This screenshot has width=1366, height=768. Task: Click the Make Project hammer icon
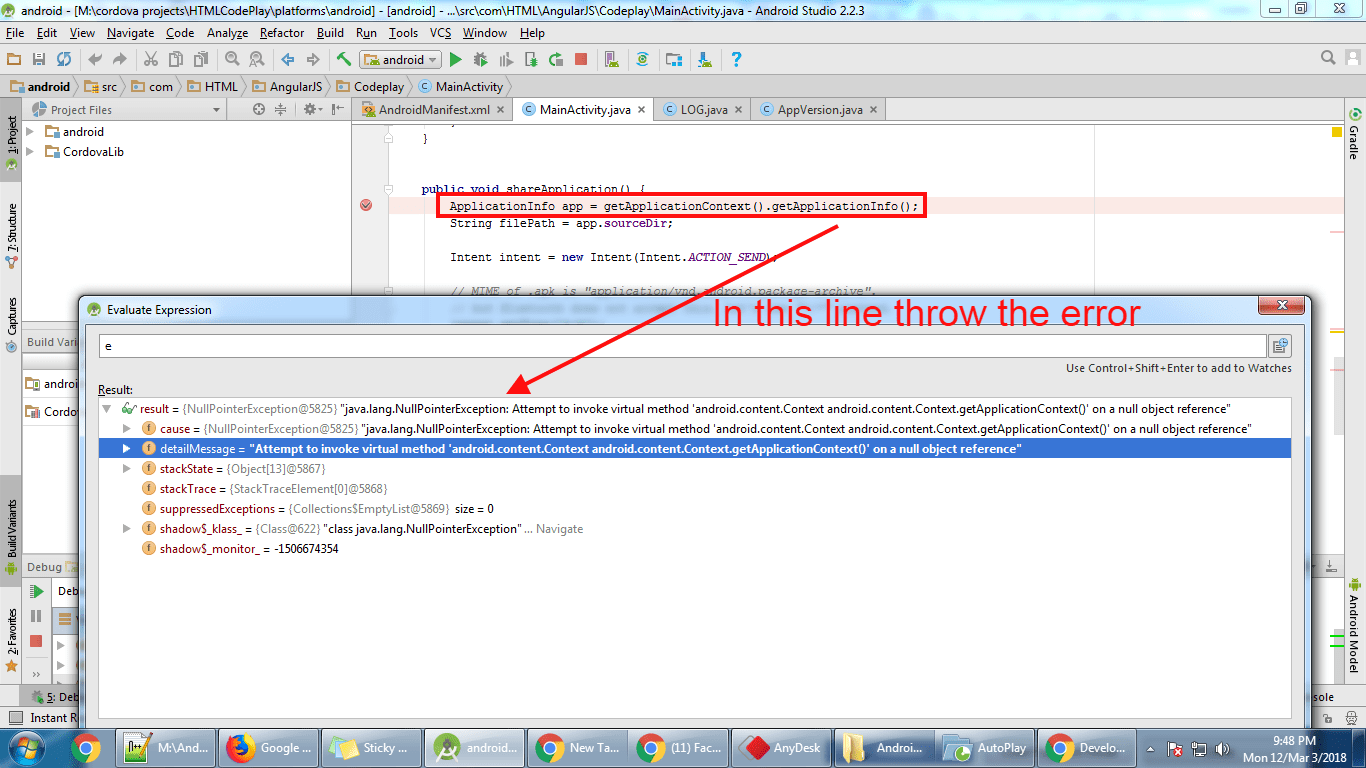point(344,59)
